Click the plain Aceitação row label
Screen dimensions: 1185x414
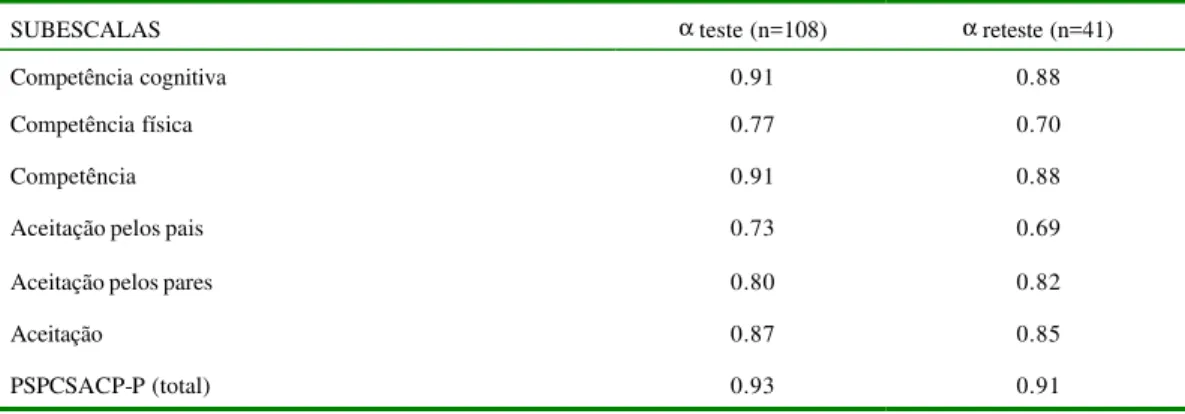coord(57,335)
